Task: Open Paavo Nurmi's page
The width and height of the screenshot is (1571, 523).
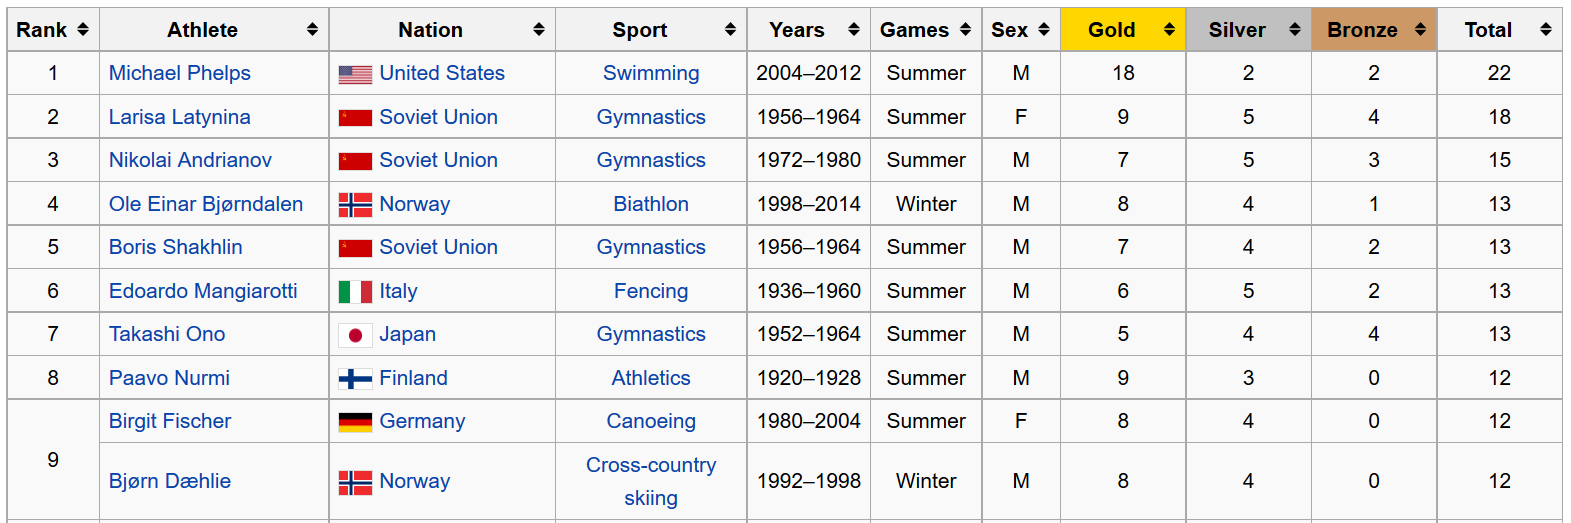Action: pyautogui.click(x=169, y=378)
